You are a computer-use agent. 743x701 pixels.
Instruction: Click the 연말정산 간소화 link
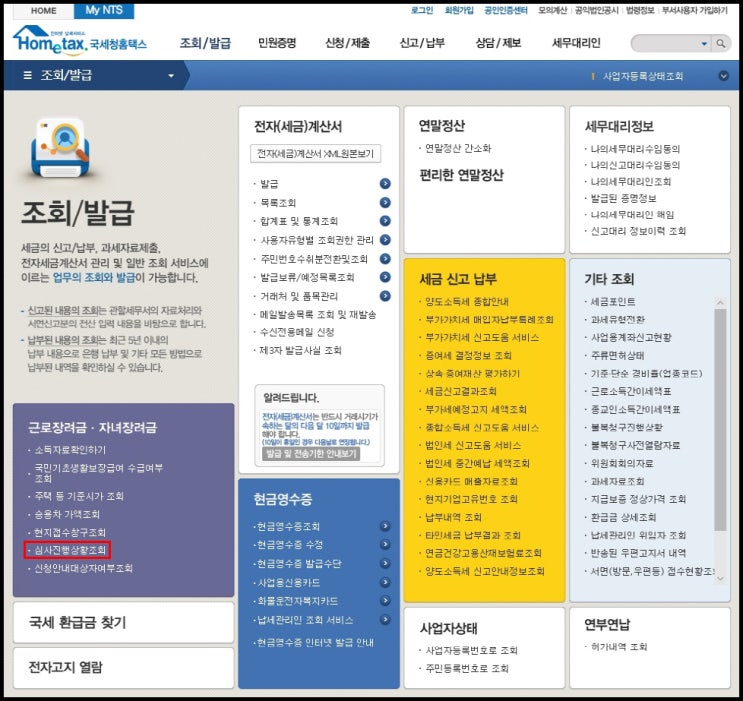tap(458, 148)
